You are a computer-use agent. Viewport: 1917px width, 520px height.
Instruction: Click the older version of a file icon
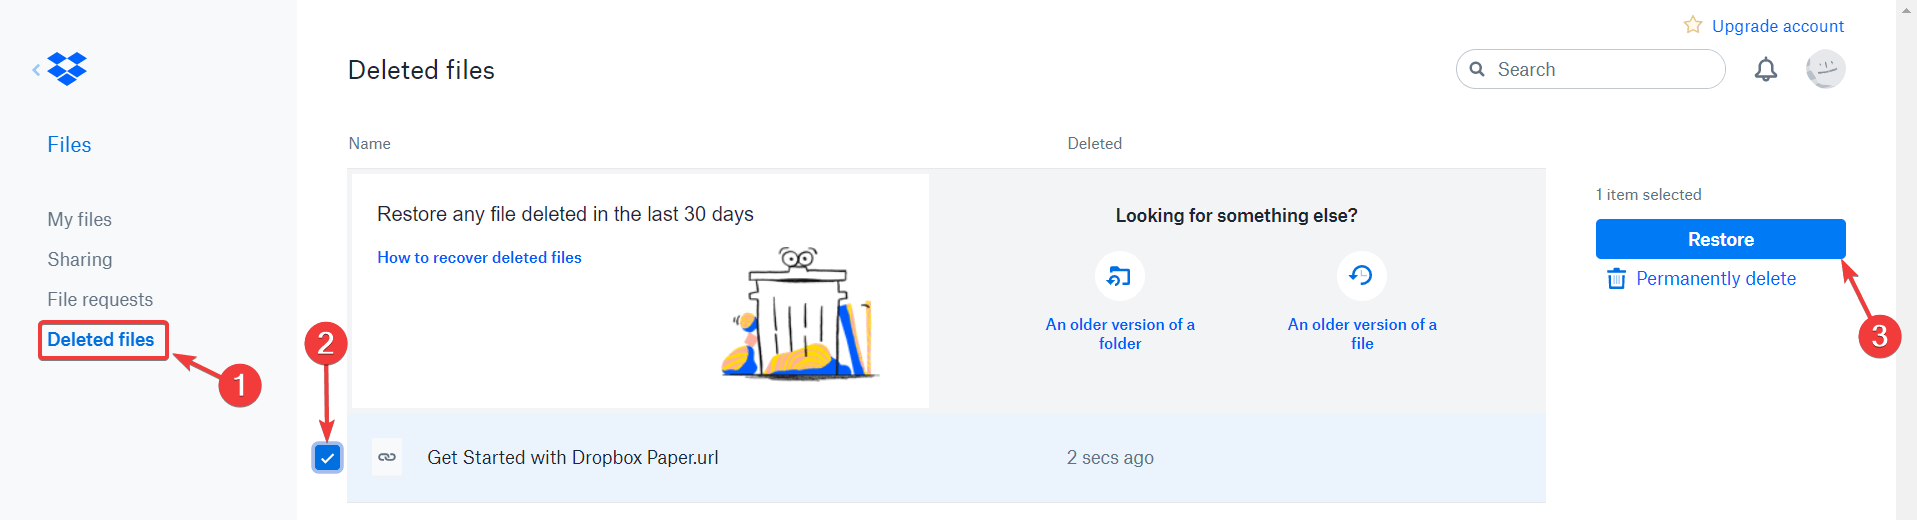pyautogui.click(x=1361, y=276)
